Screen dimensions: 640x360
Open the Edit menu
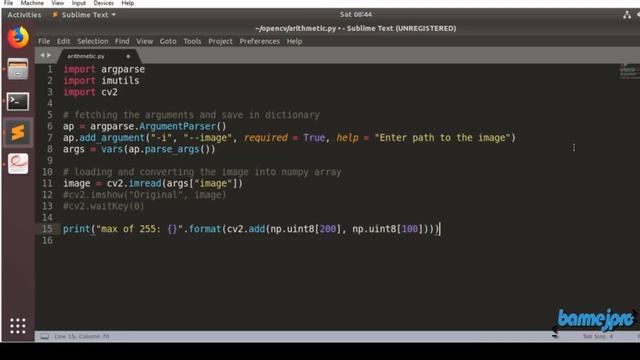63,41
